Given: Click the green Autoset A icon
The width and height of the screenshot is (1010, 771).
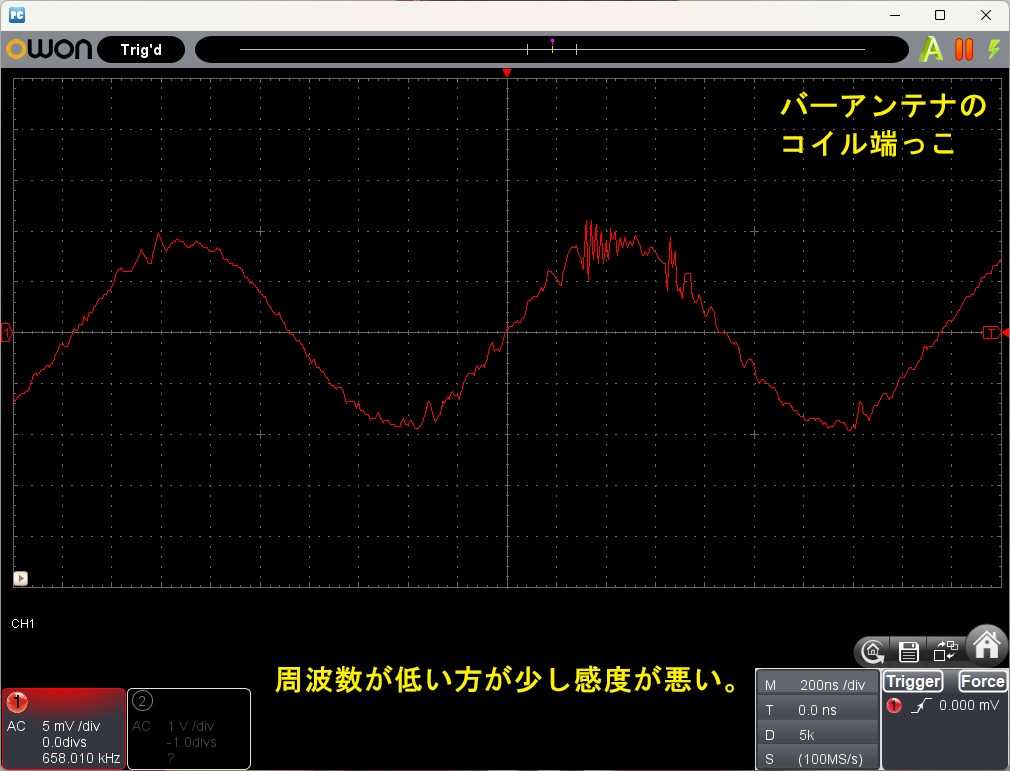Looking at the screenshot, I should [931, 50].
